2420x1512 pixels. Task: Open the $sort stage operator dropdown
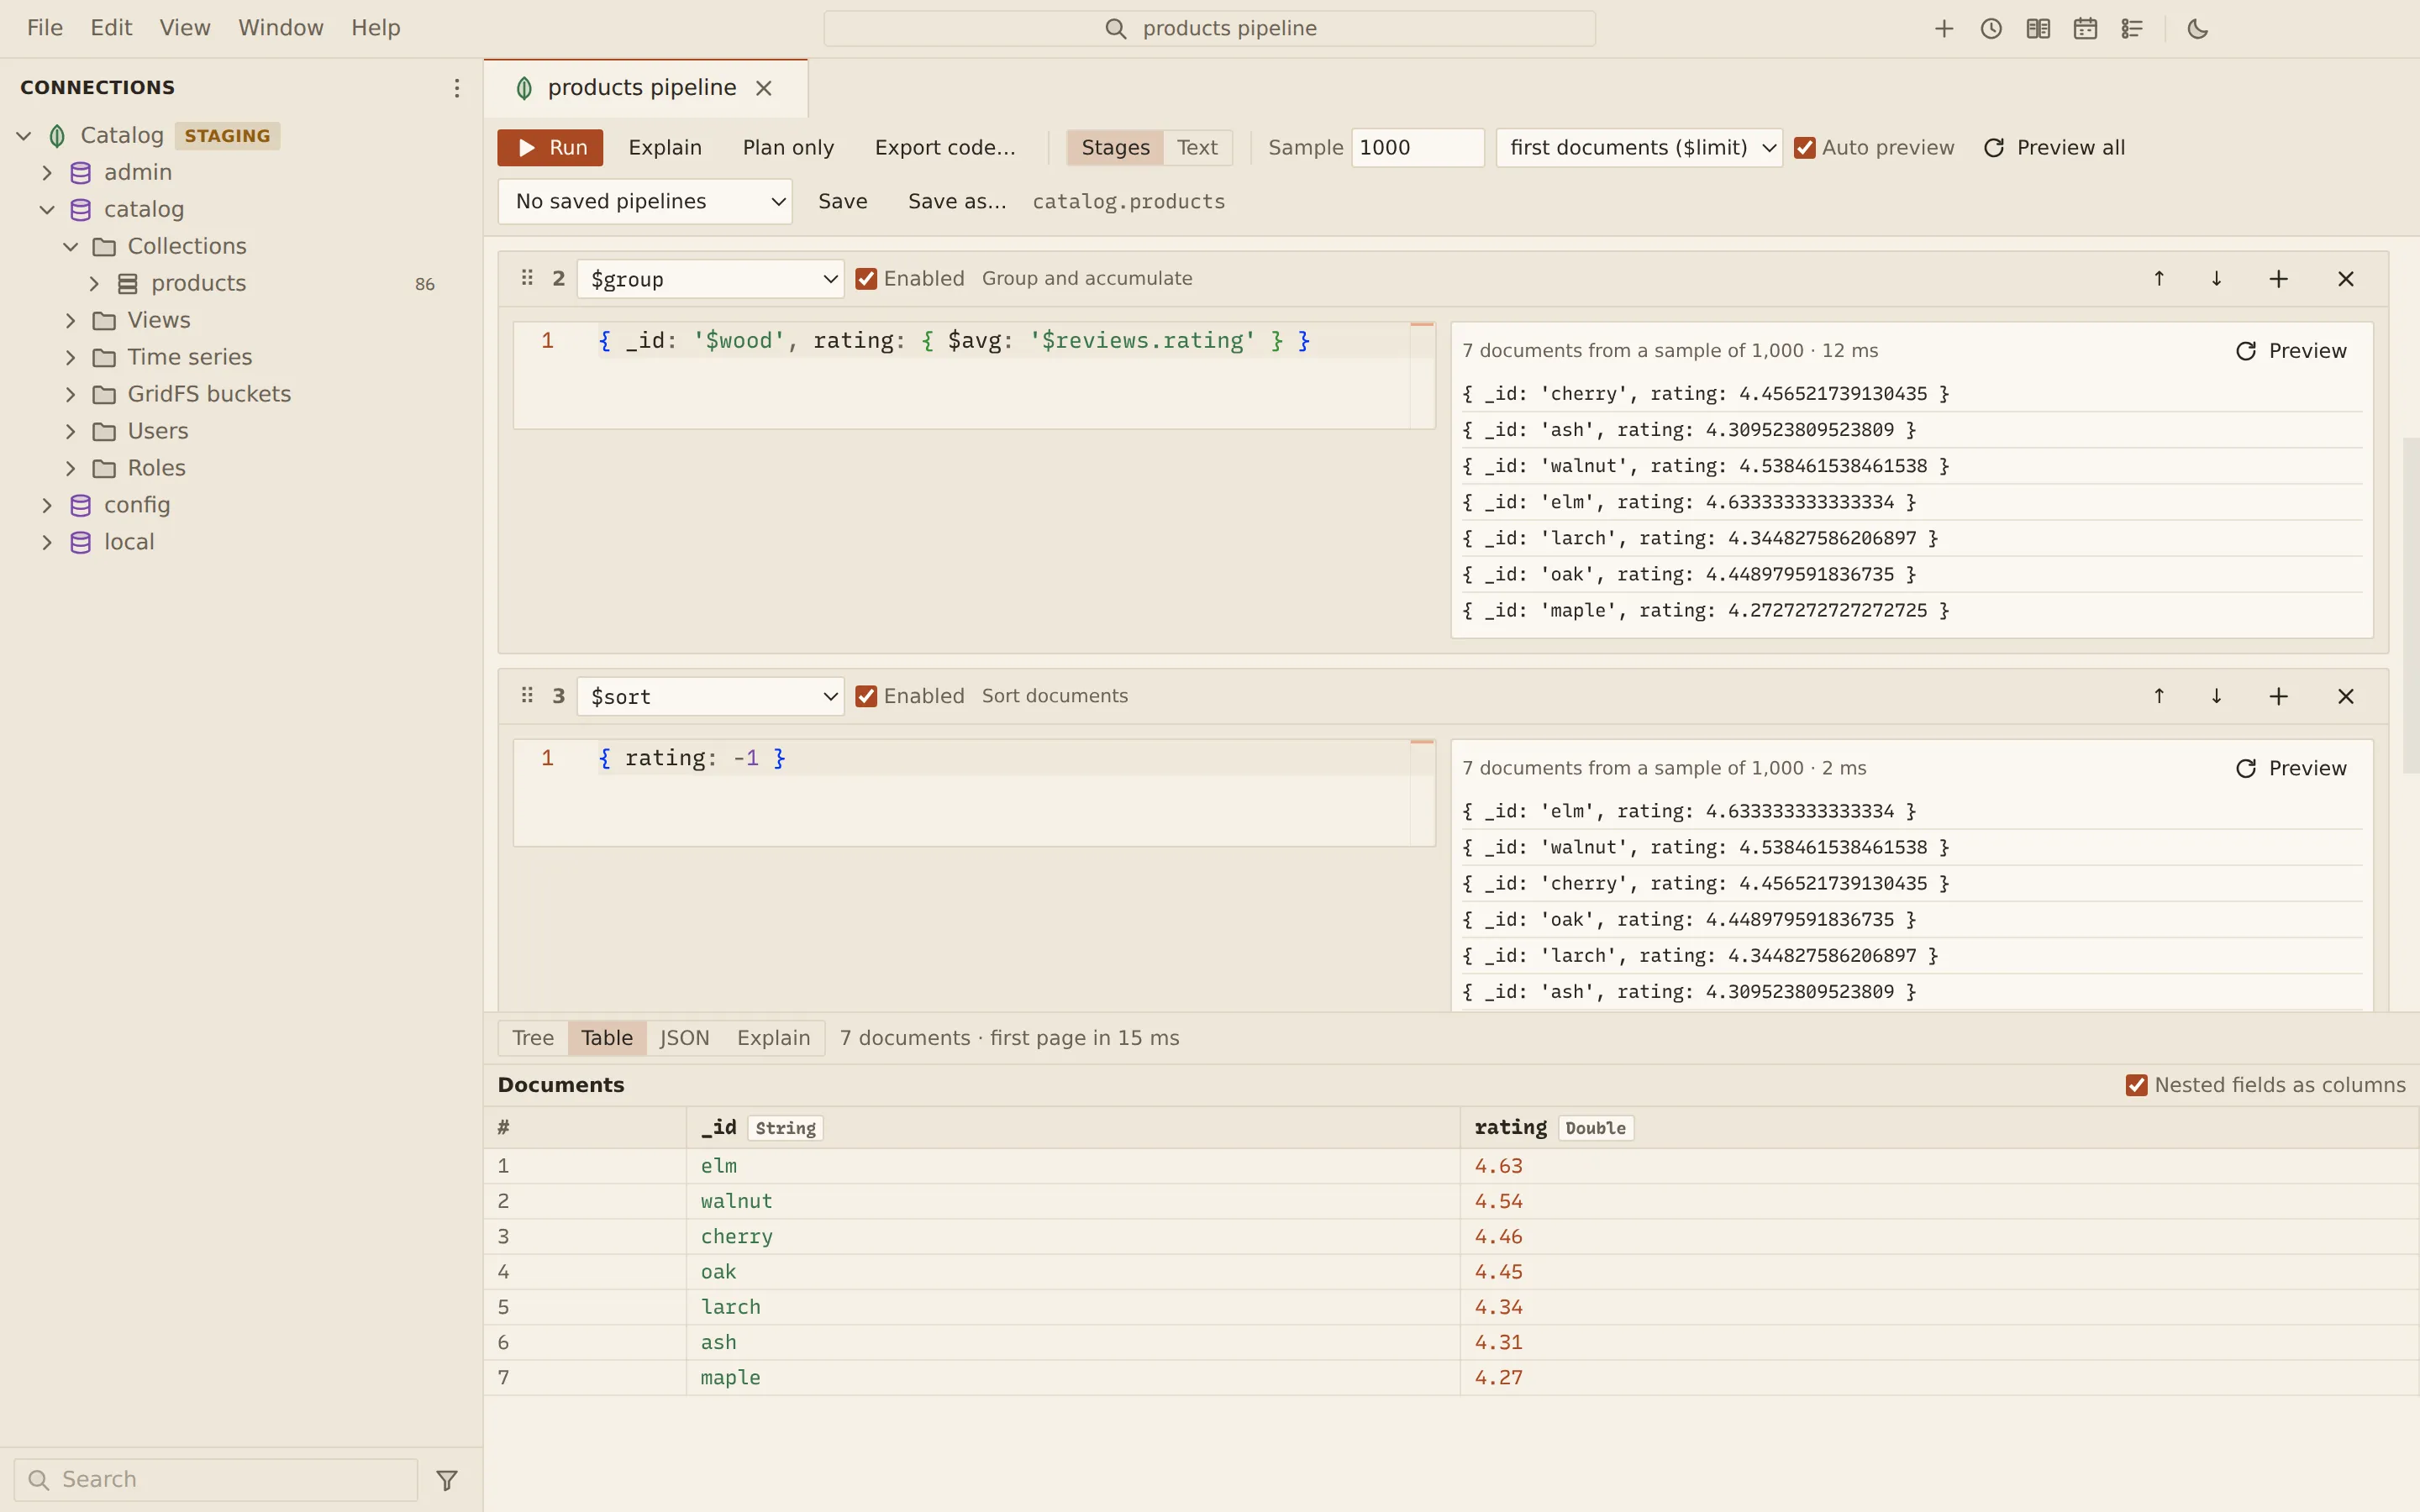coord(710,696)
